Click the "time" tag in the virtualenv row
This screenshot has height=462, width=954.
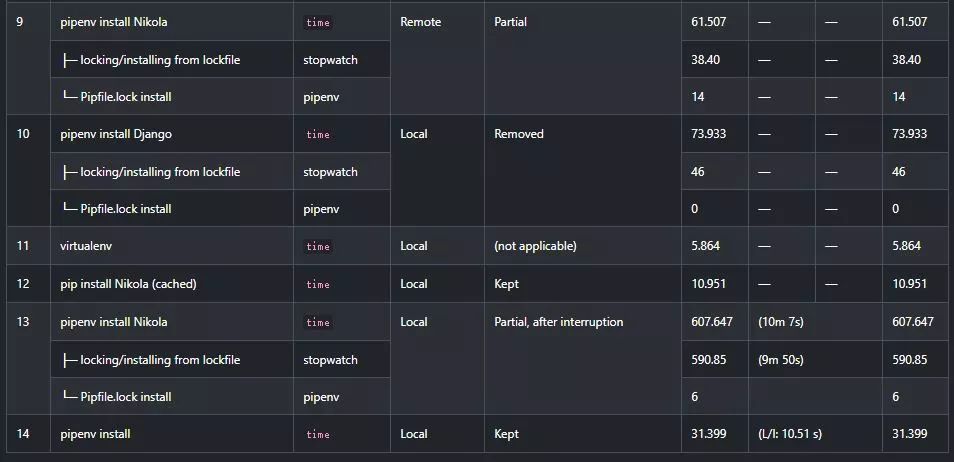318,247
